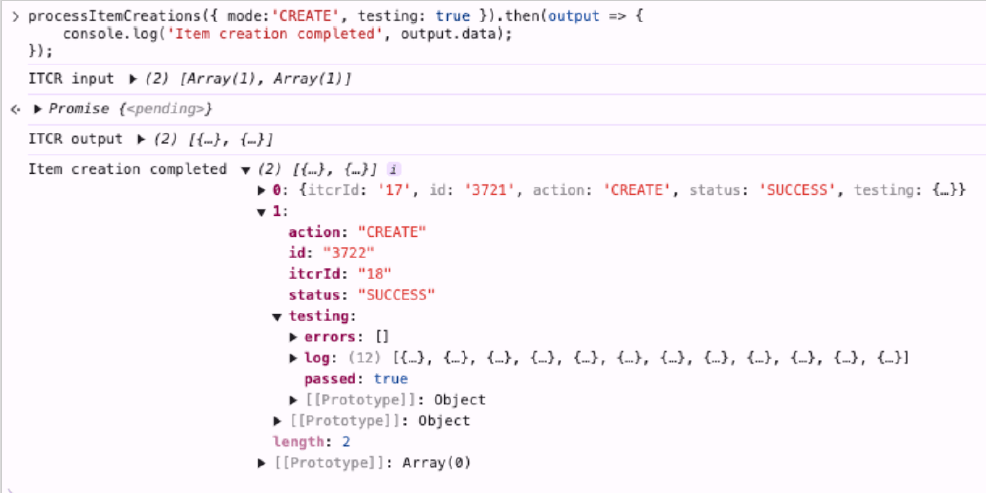Expand the log array of 12 entries
This screenshot has width=986, height=493.
(x=293, y=358)
